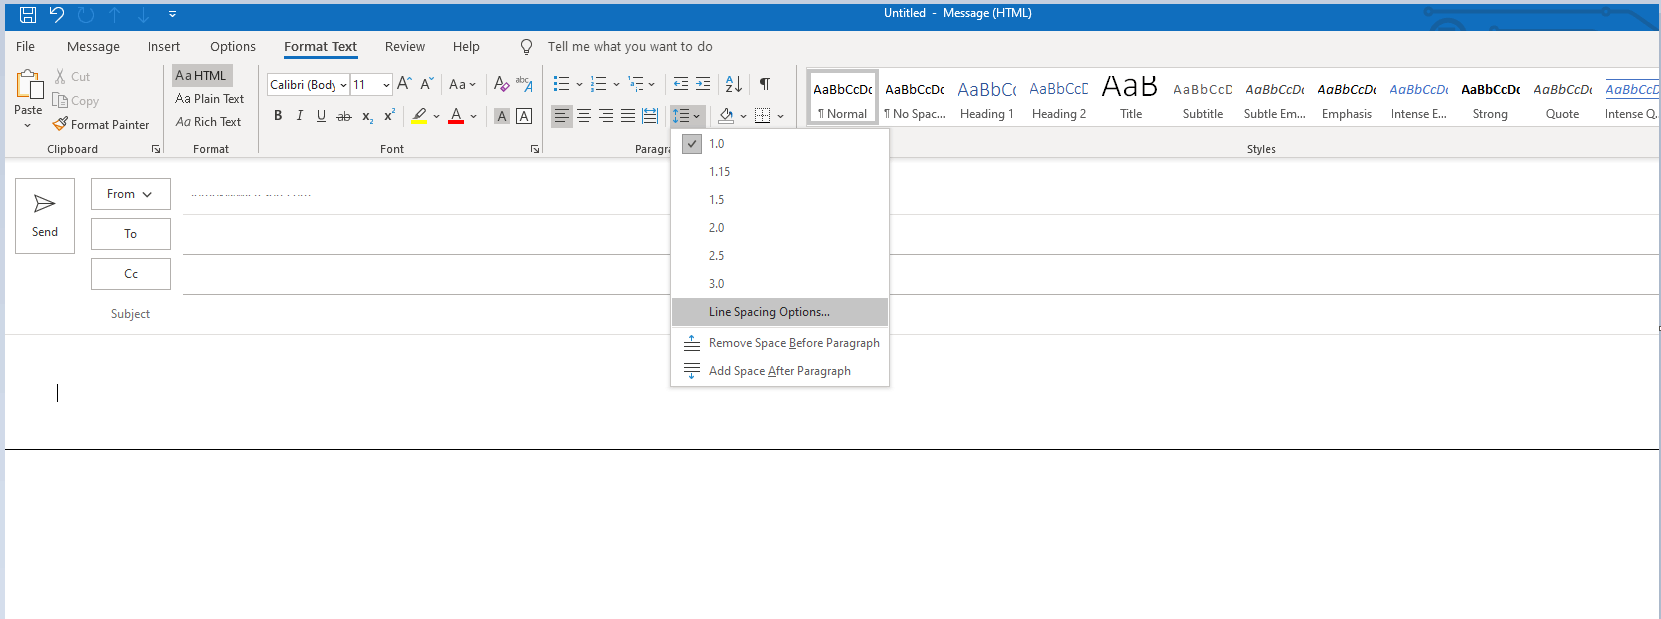Align paragraph text to the right
Screen dimensions: 1661x619
tap(606, 116)
